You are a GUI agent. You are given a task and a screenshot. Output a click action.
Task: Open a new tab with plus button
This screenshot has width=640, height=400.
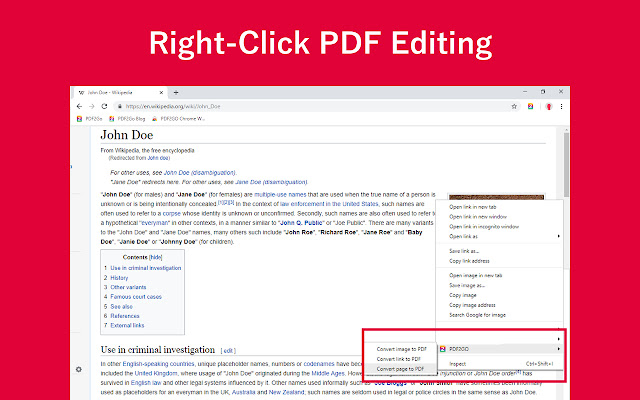[176, 93]
